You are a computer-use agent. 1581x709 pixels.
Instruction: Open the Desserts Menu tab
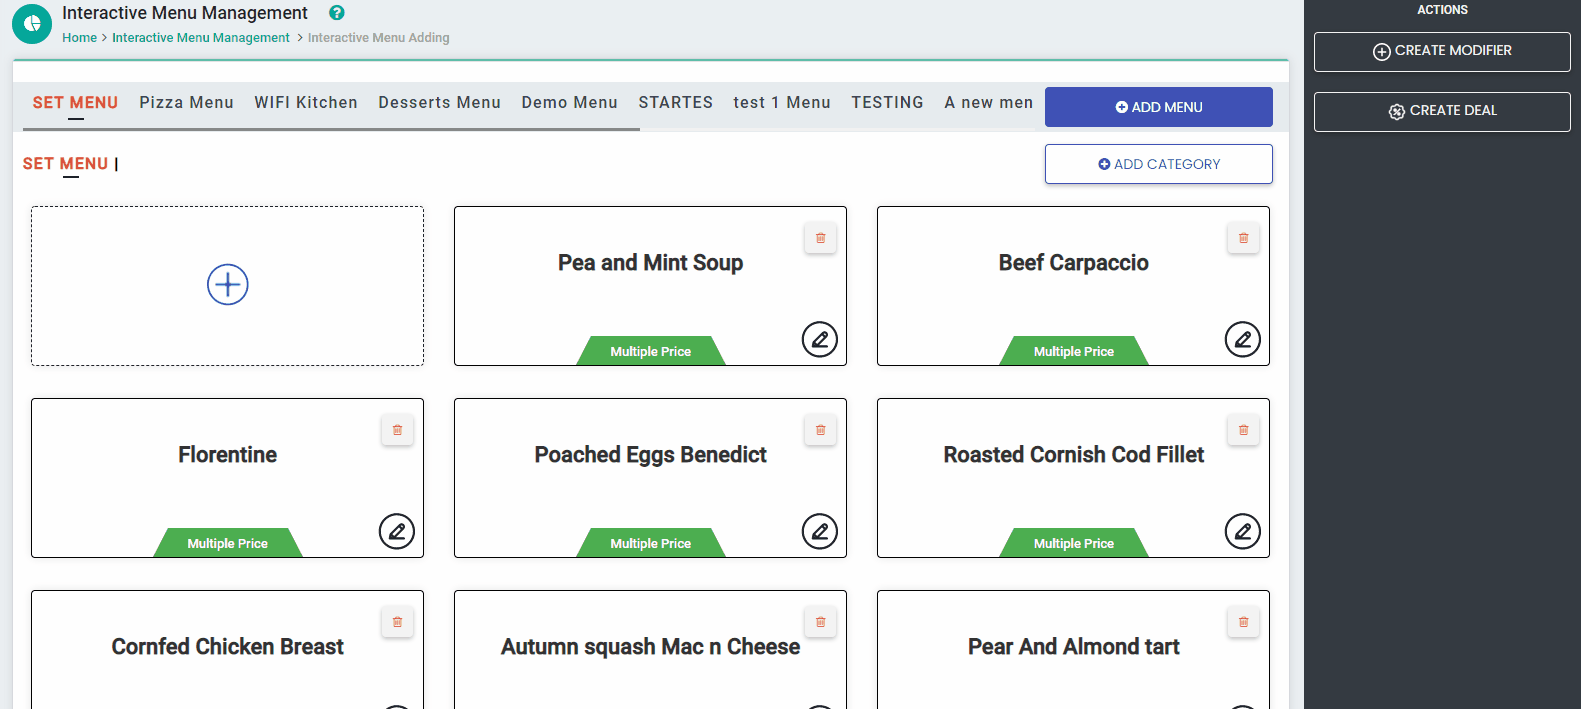439,103
